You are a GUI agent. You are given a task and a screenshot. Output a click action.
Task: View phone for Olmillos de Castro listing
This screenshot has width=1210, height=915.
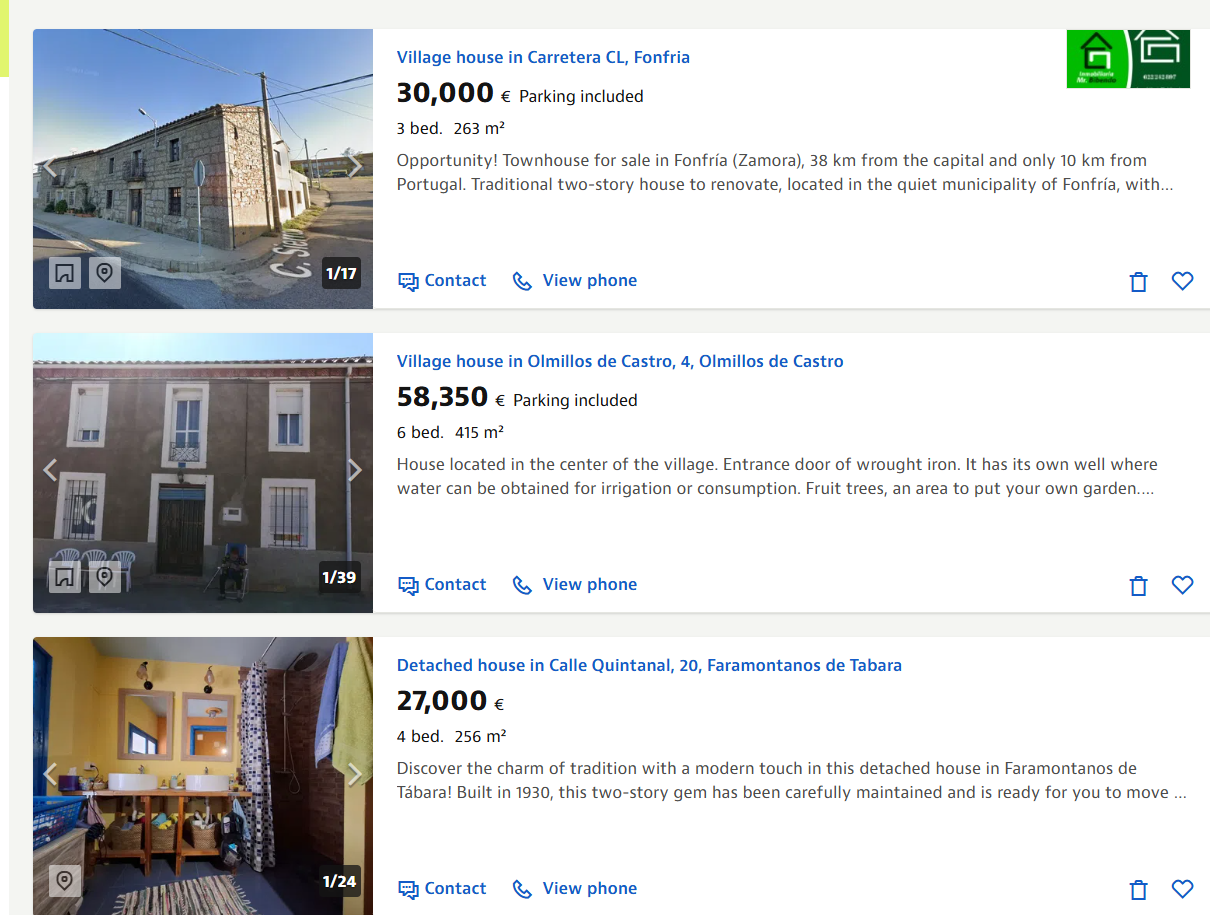[x=575, y=585]
